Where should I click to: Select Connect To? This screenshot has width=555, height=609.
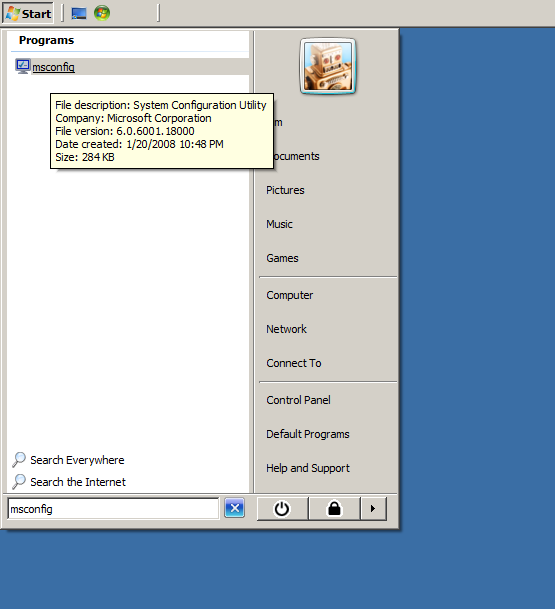[x=294, y=363]
